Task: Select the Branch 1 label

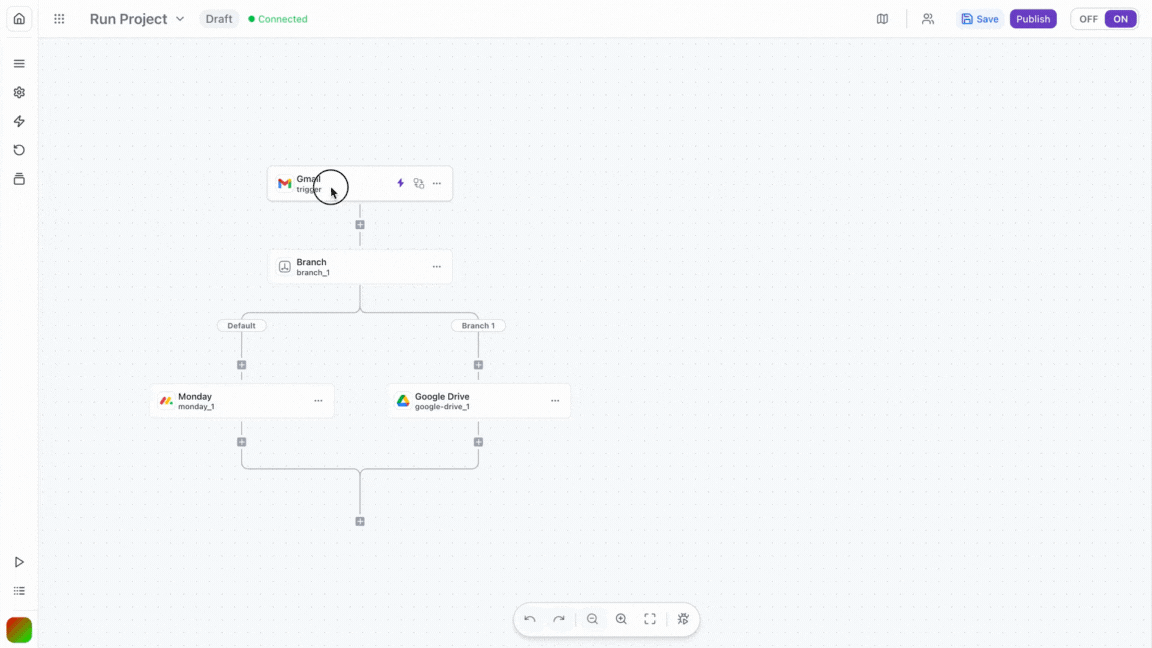Action: (478, 325)
